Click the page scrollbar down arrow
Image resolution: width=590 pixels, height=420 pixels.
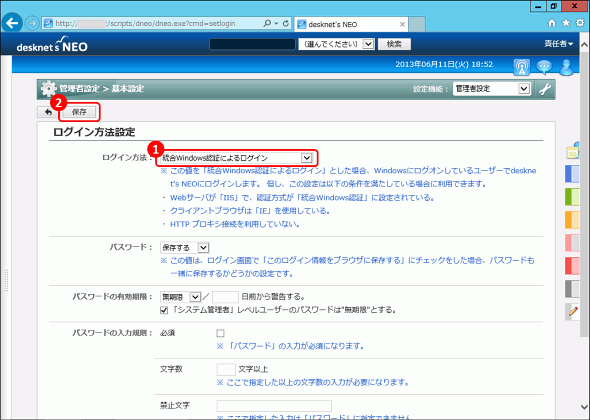pos(584,407)
